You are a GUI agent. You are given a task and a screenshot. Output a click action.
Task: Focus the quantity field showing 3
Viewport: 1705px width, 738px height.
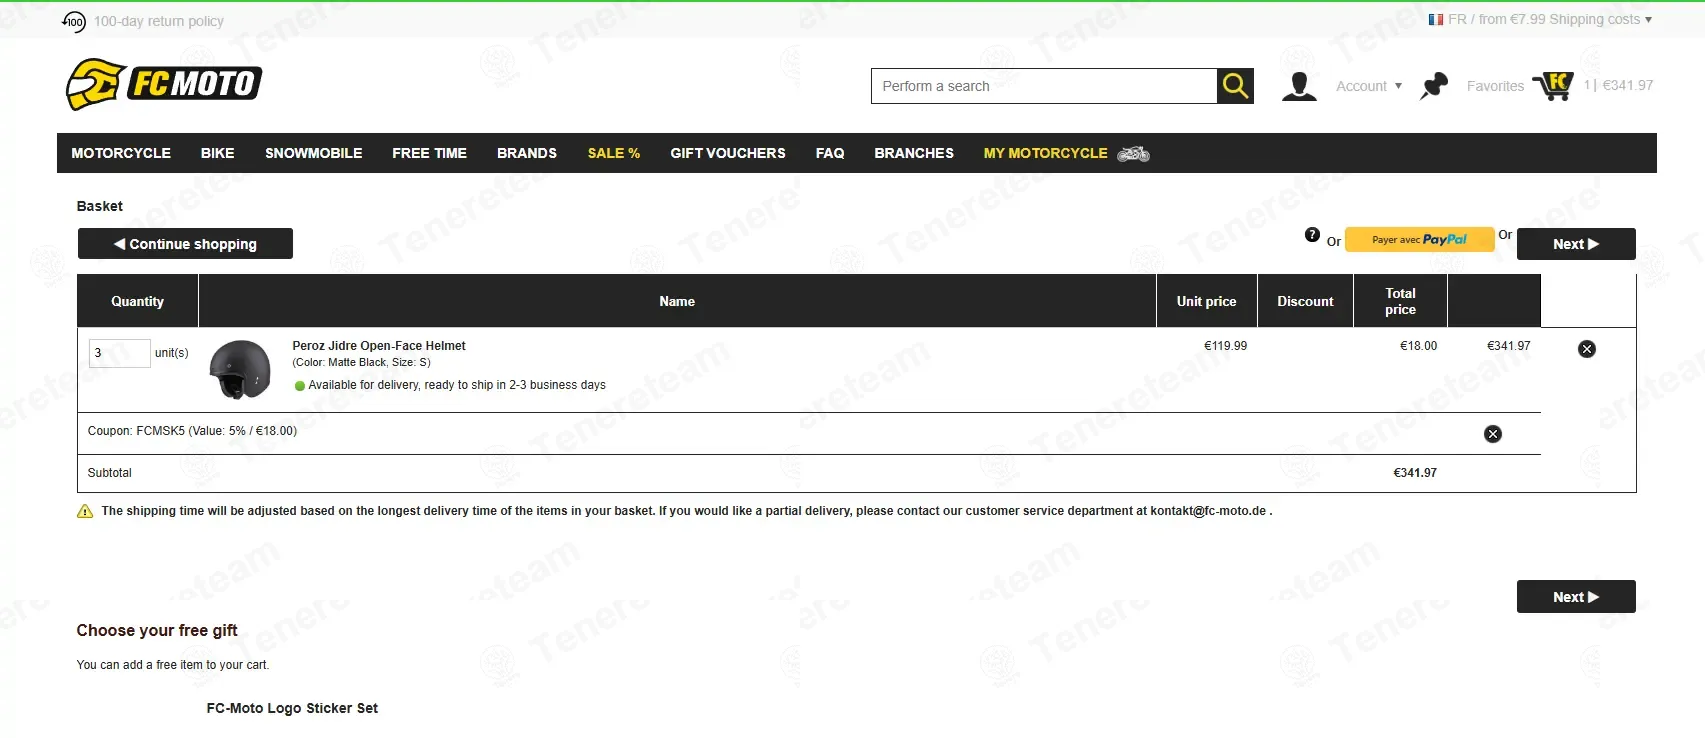(120, 353)
